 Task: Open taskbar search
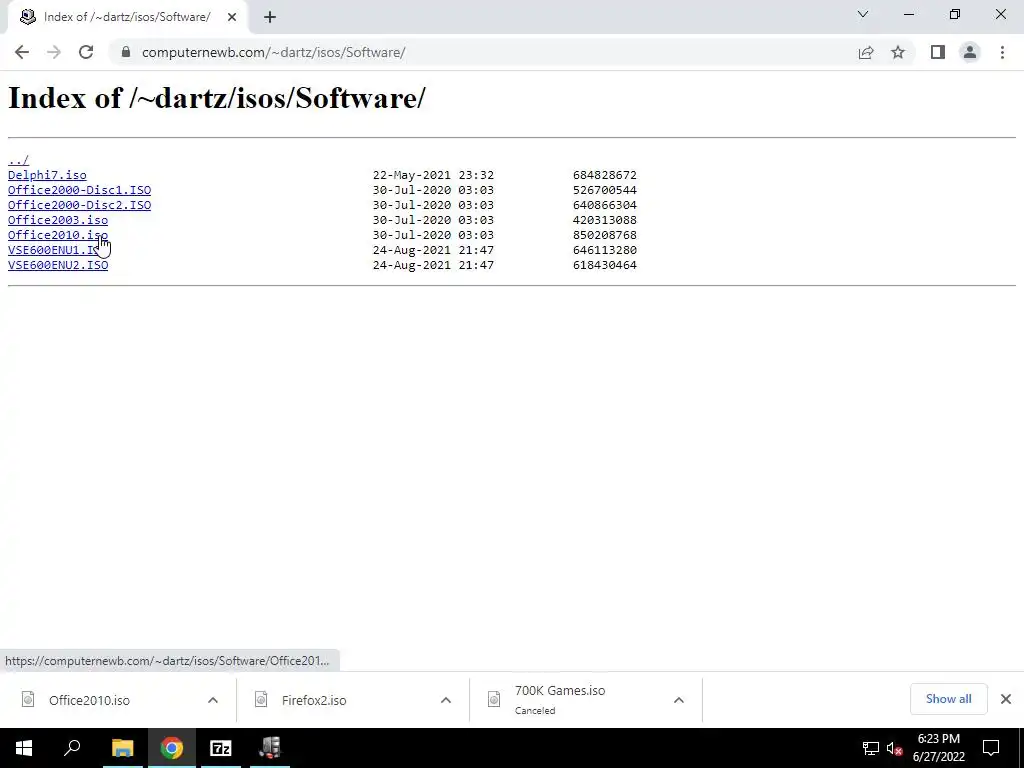tap(72, 748)
